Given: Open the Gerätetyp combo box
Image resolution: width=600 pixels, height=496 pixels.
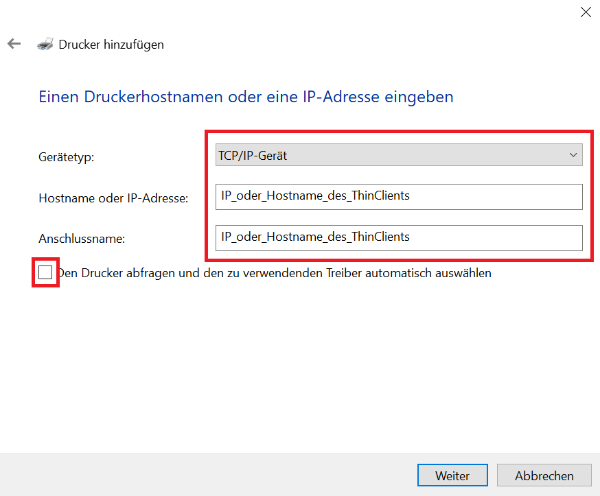Looking at the screenshot, I should (x=398, y=155).
